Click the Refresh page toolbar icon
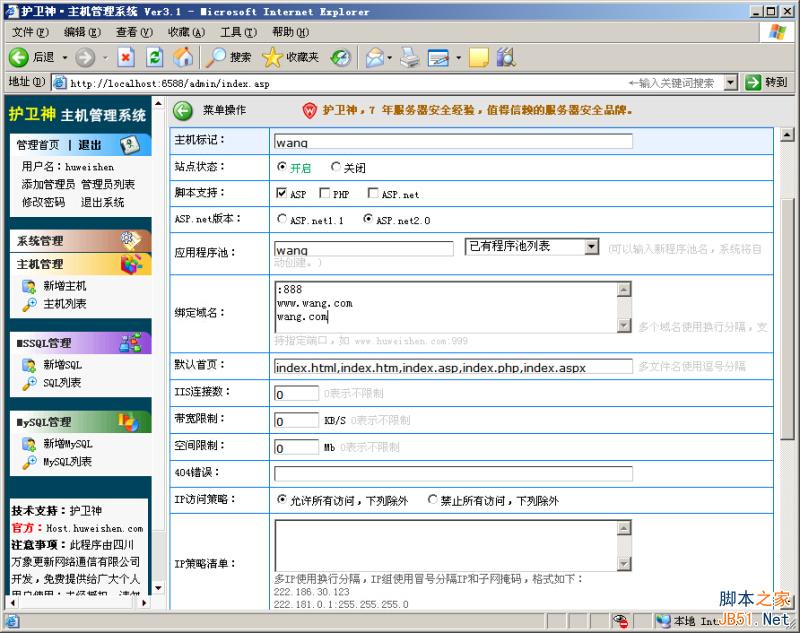Screen dimensions: 800x633 pyautogui.click(x=154, y=57)
